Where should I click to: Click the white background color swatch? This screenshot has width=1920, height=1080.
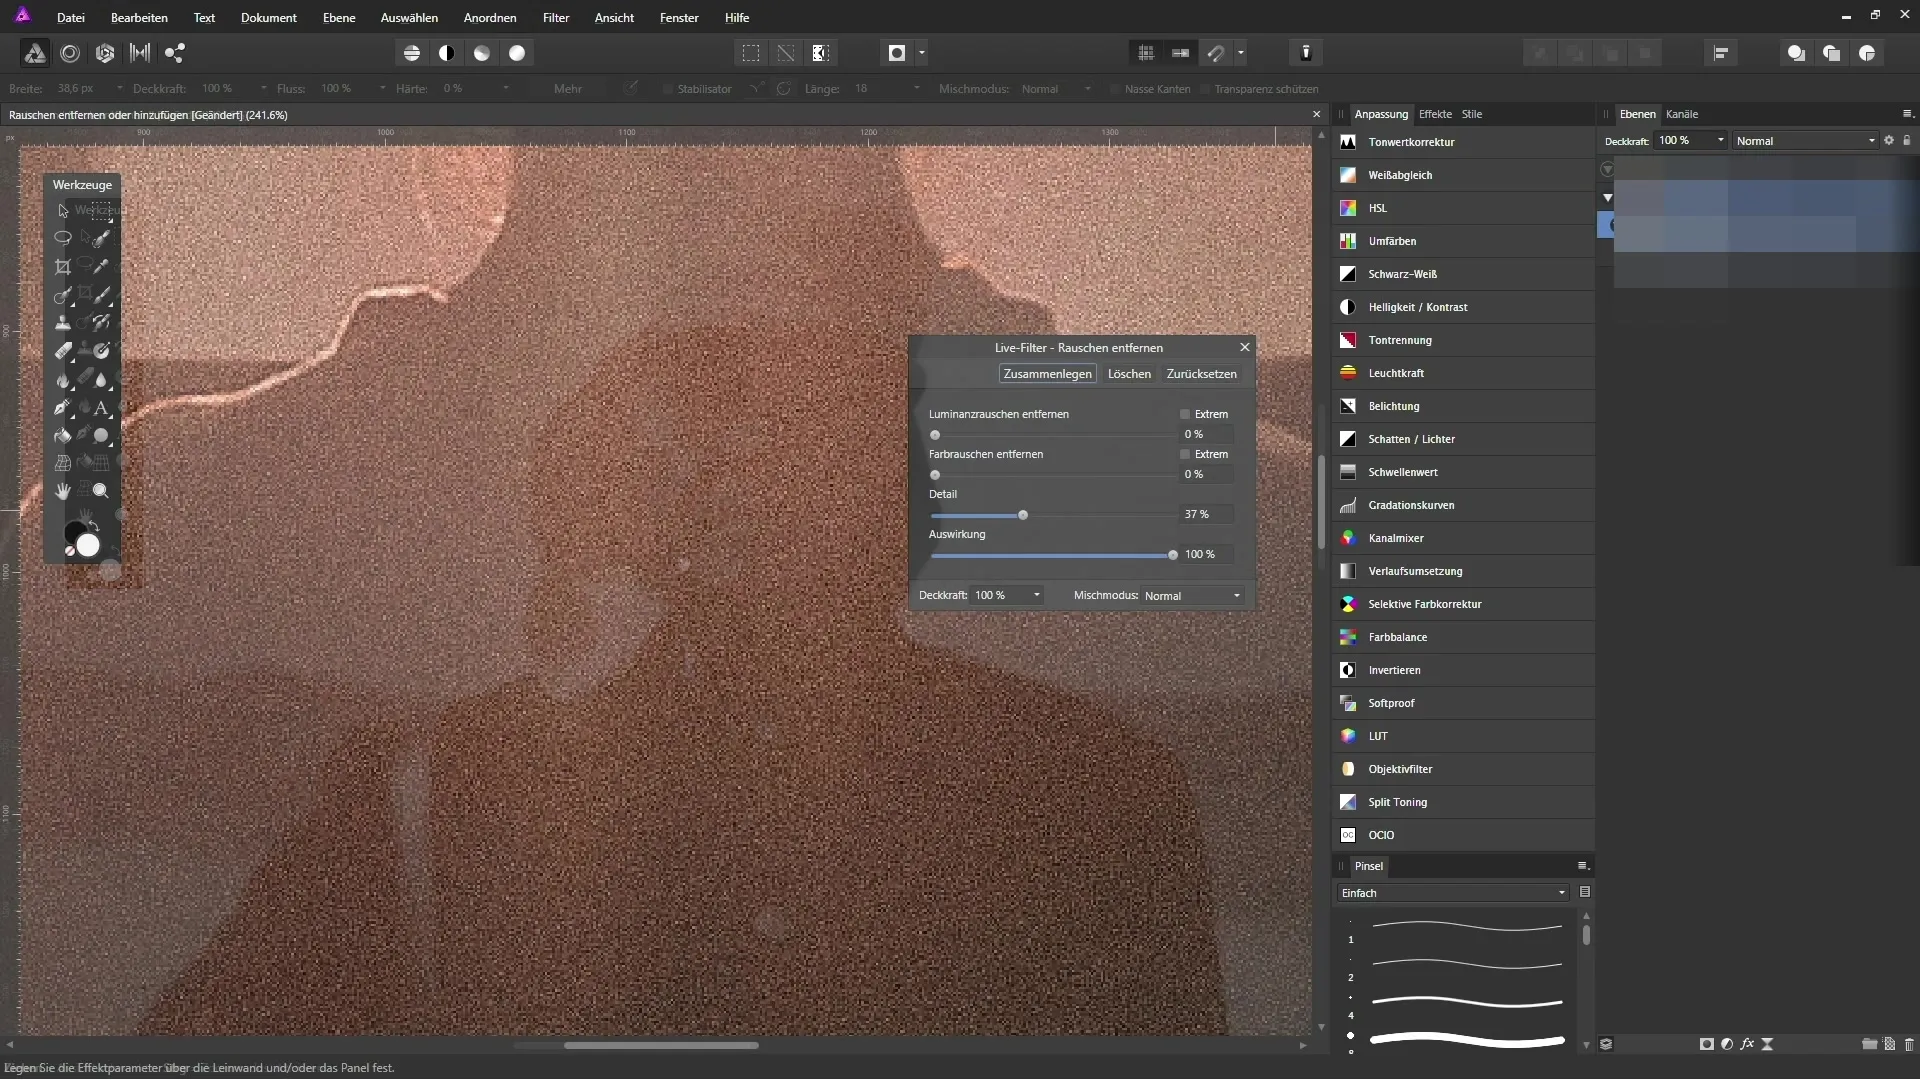click(89, 545)
